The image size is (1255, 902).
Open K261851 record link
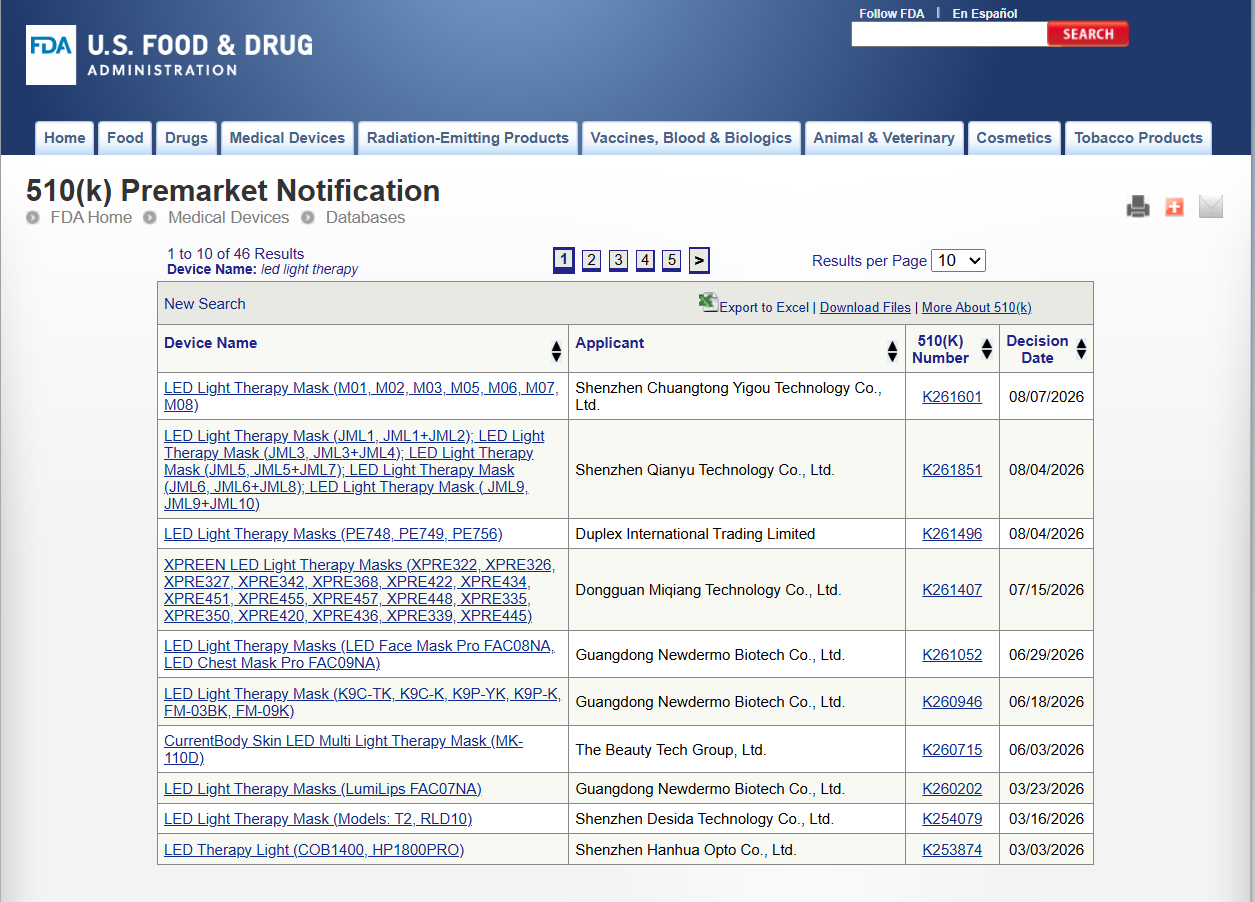pos(952,470)
